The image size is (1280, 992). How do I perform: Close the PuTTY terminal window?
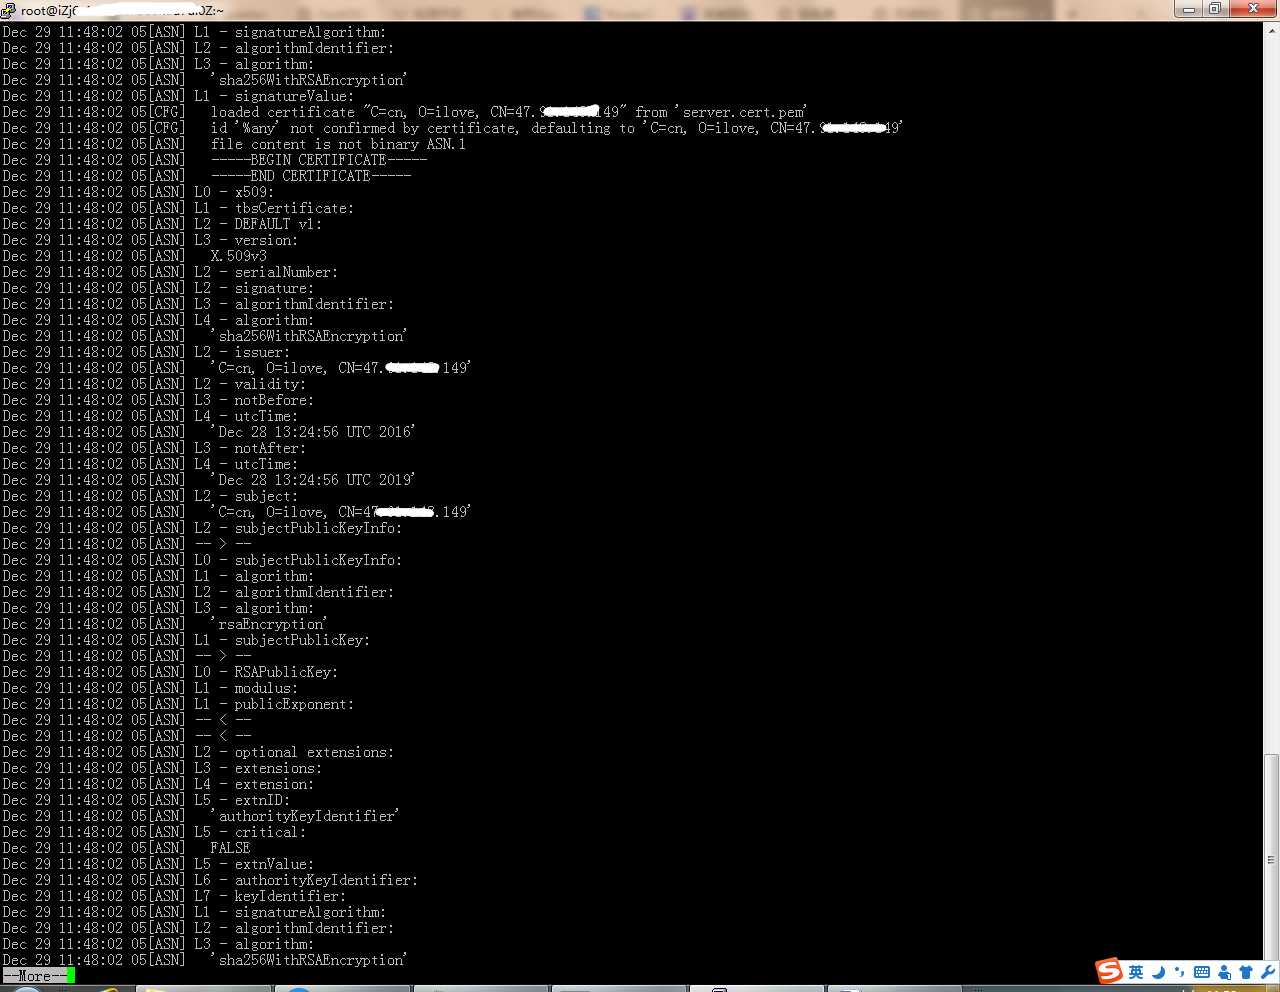point(1254,9)
